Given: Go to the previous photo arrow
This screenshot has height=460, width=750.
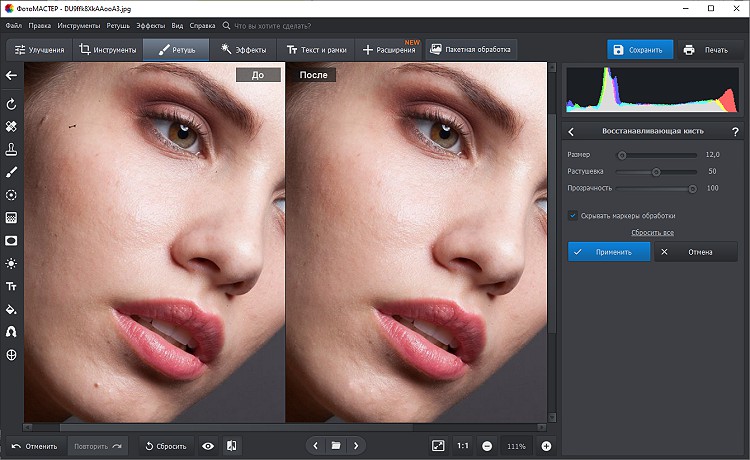Looking at the screenshot, I should tap(316, 445).
